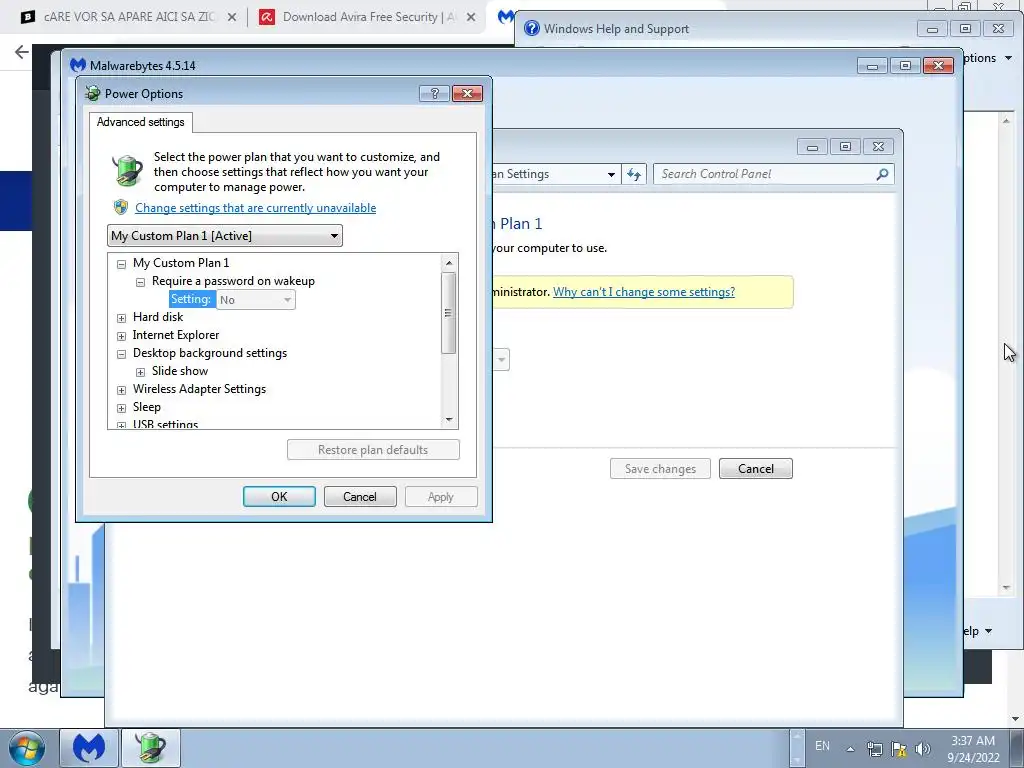This screenshot has width=1024, height=768.
Task: Click Windows Help and Support question icon
Action: click(x=532, y=28)
